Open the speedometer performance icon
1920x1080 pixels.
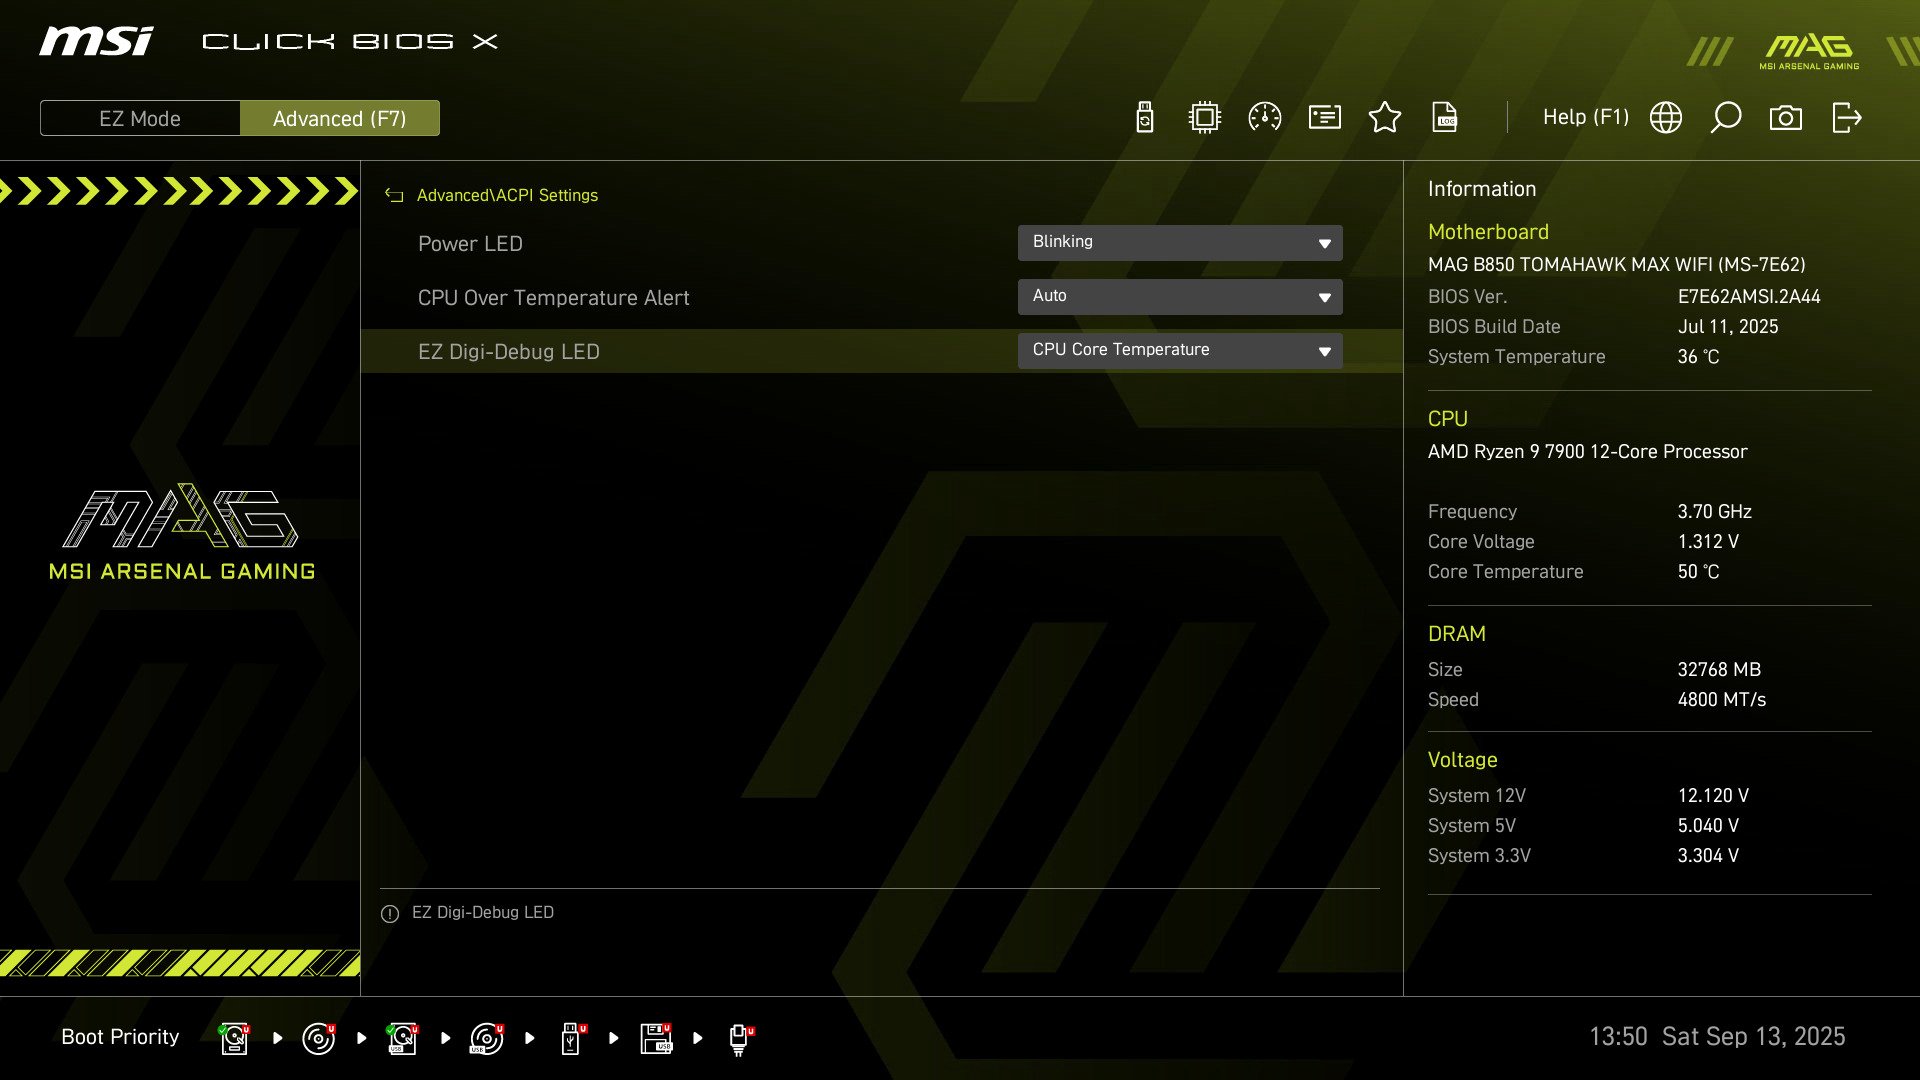pyautogui.click(x=1265, y=118)
